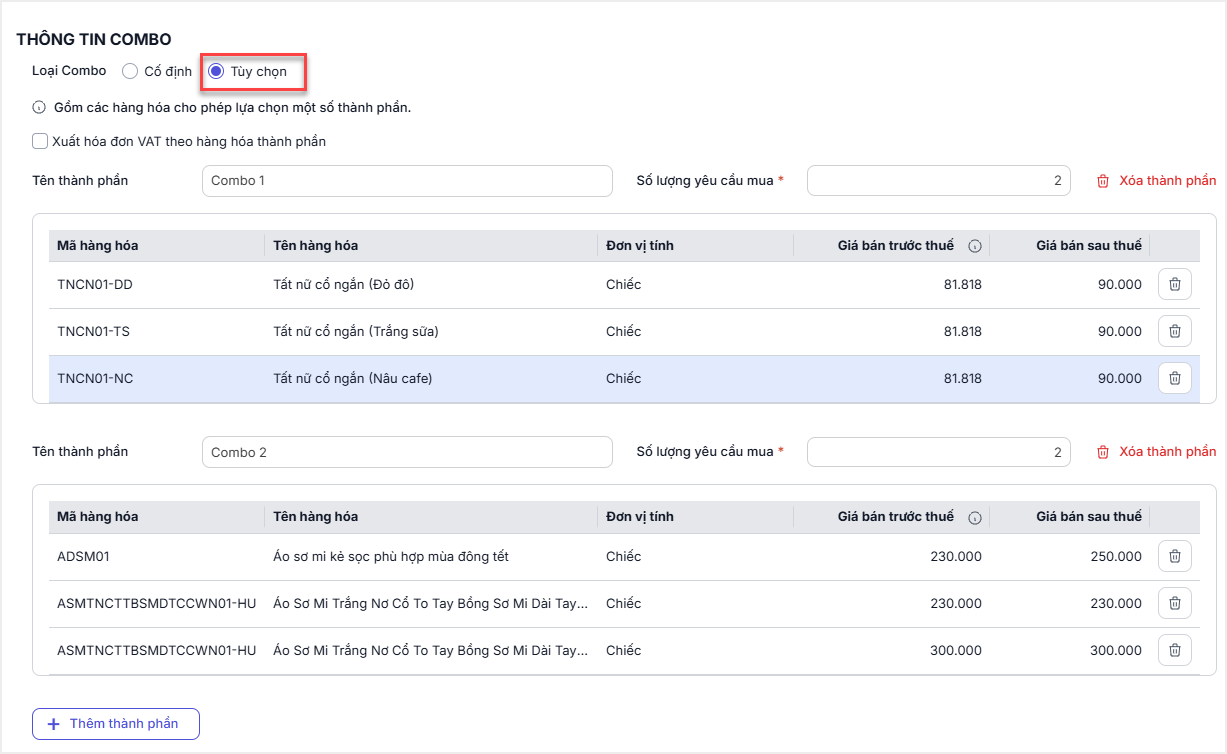Enable Xuất hóa đơn VAT theo hàng hóa checkbox
The image size is (1227, 754).
40,142
